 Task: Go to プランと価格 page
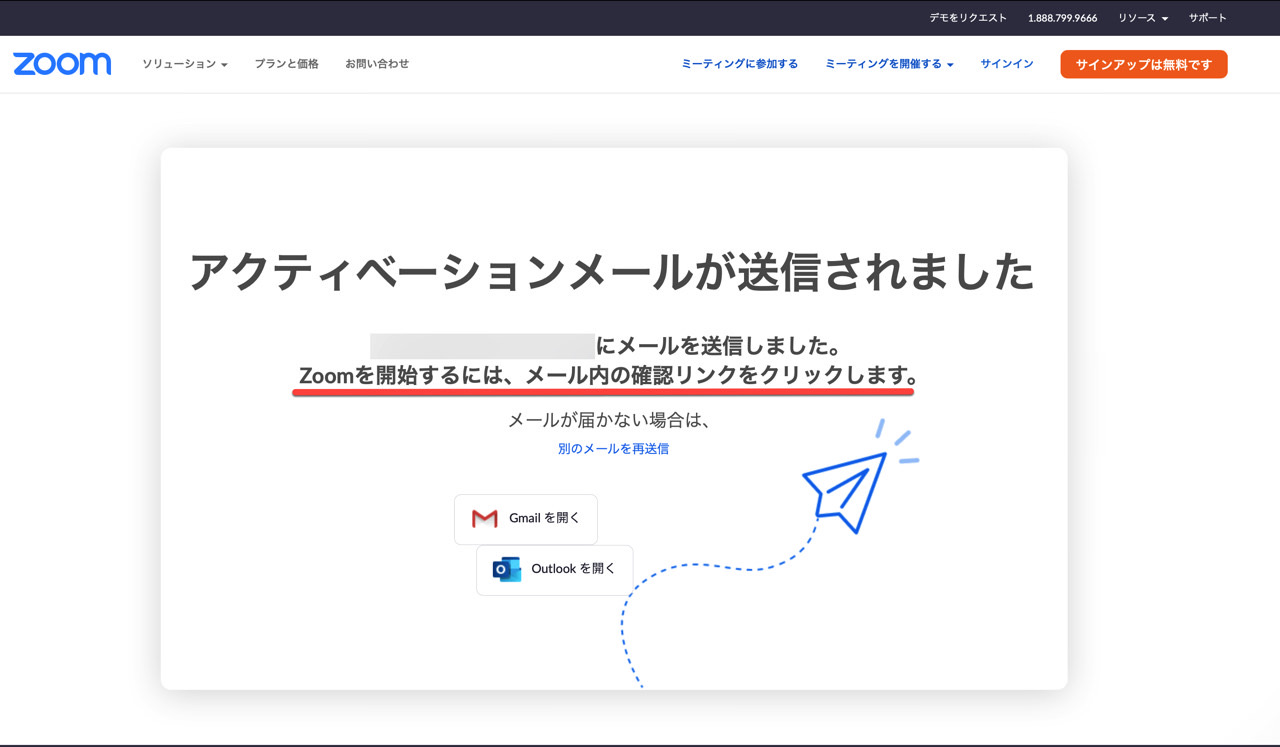(286, 64)
